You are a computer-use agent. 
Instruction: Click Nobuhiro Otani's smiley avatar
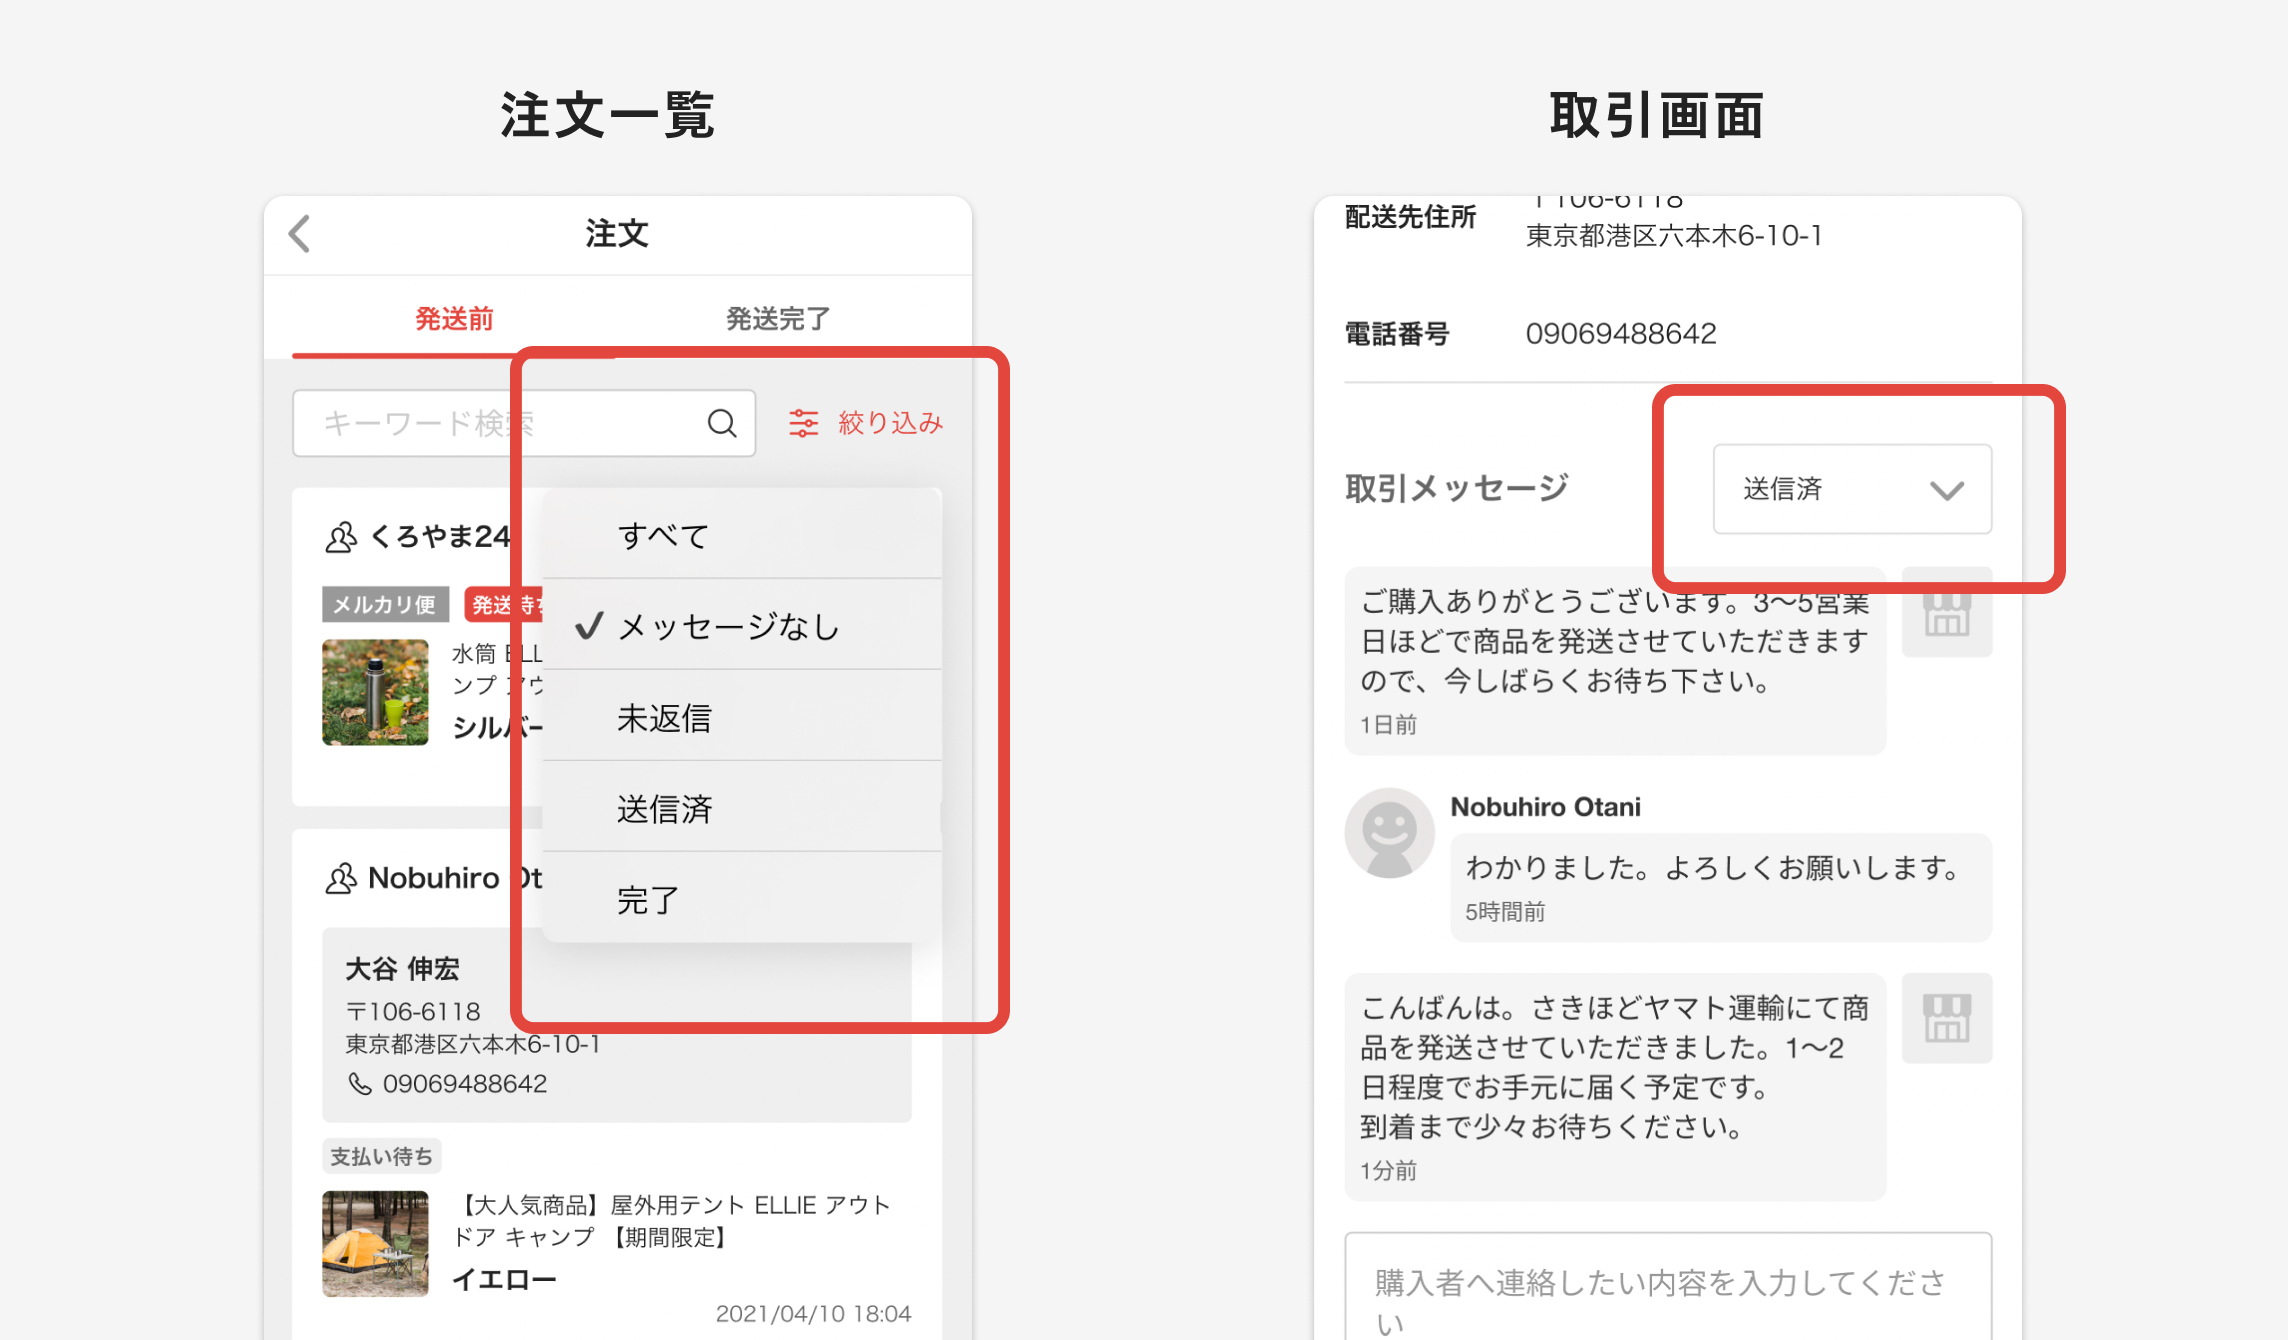pyautogui.click(x=1389, y=833)
